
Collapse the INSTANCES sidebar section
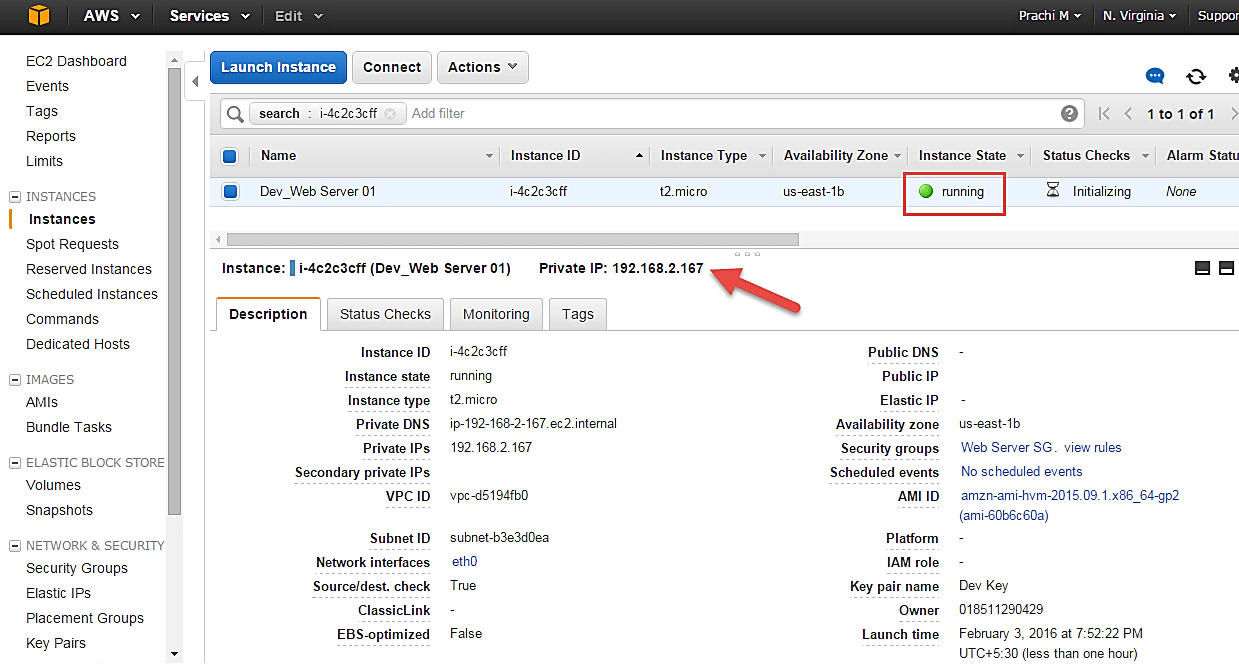[x=15, y=197]
